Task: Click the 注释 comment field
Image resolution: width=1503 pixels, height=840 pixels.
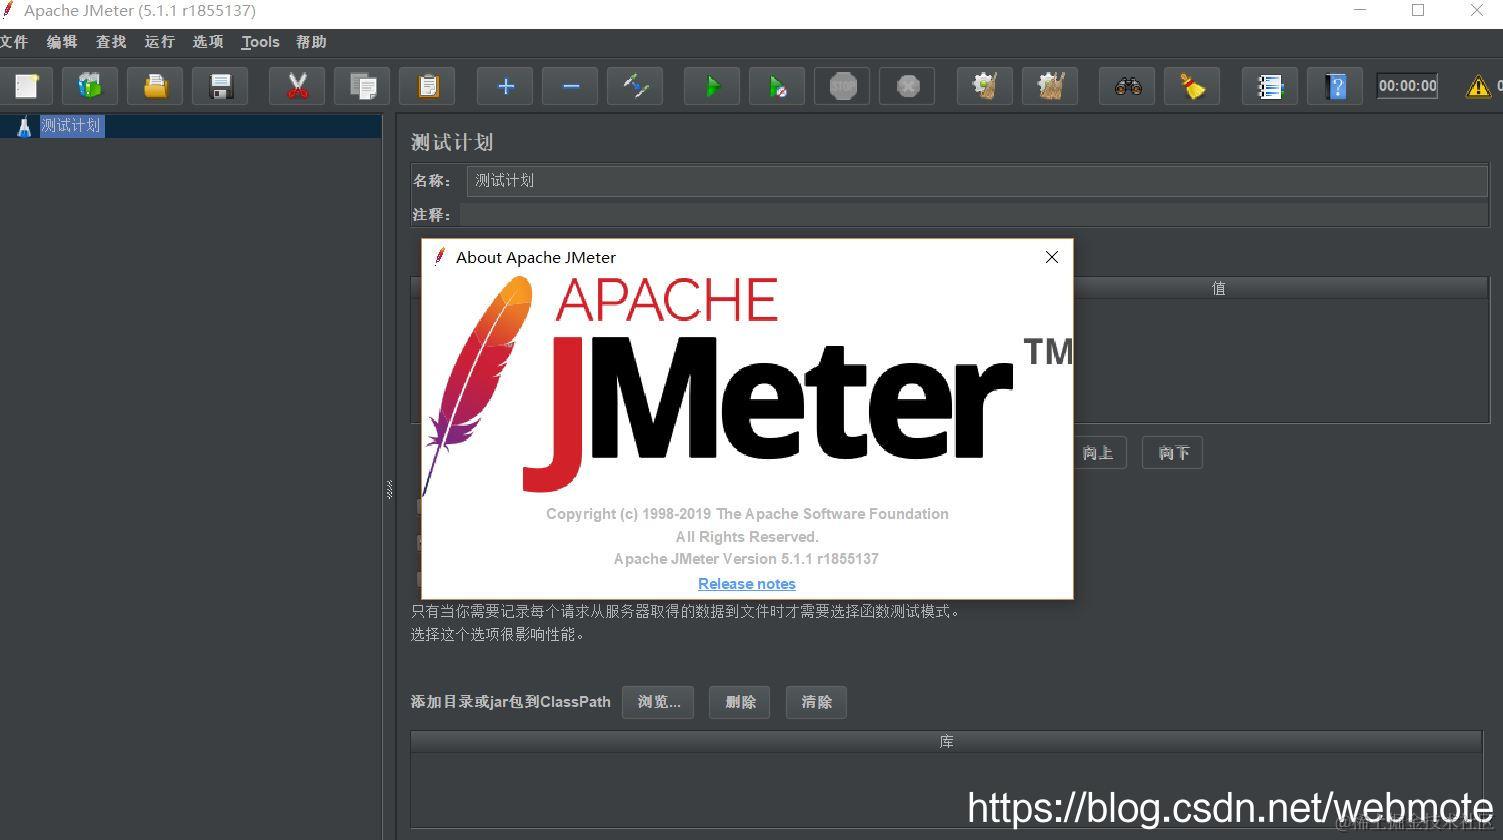Action: (x=973, y=215)
